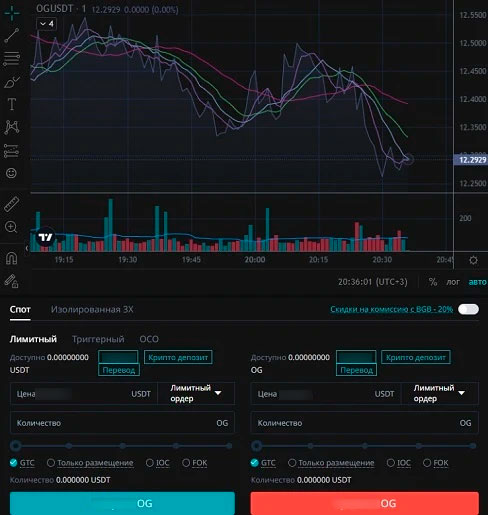Viewport: 488px width, 515px height.
Task: Toggle percent scale on chart
Action: click(x=433, y=282)
